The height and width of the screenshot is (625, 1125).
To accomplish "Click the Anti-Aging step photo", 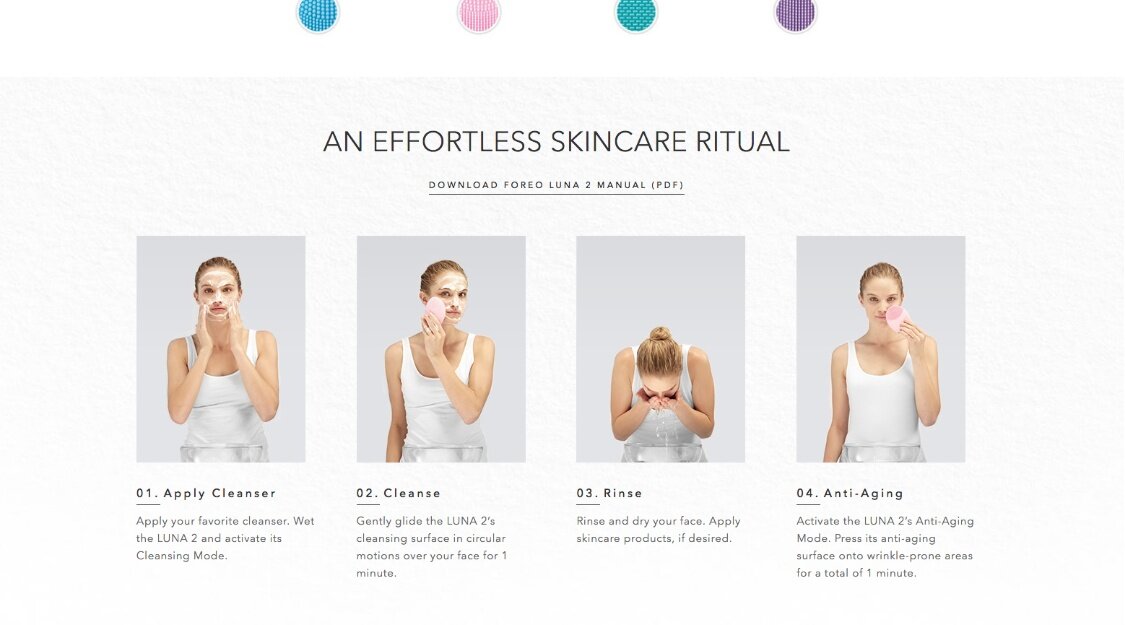I will point(881,349).
